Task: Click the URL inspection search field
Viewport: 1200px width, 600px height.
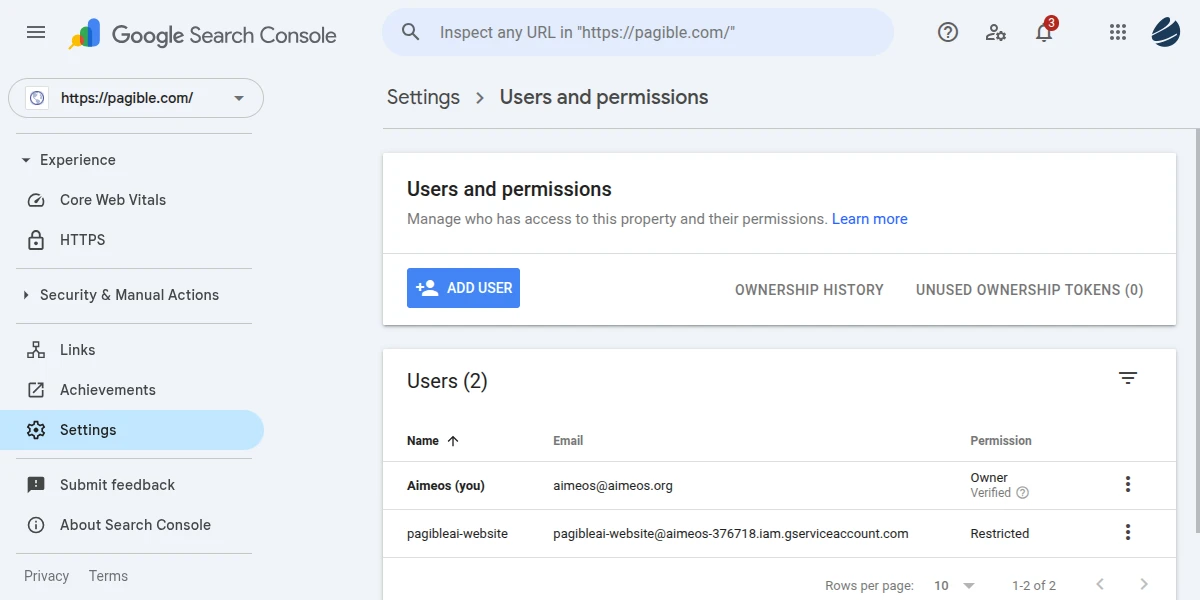Action: [x=640, y=32]
